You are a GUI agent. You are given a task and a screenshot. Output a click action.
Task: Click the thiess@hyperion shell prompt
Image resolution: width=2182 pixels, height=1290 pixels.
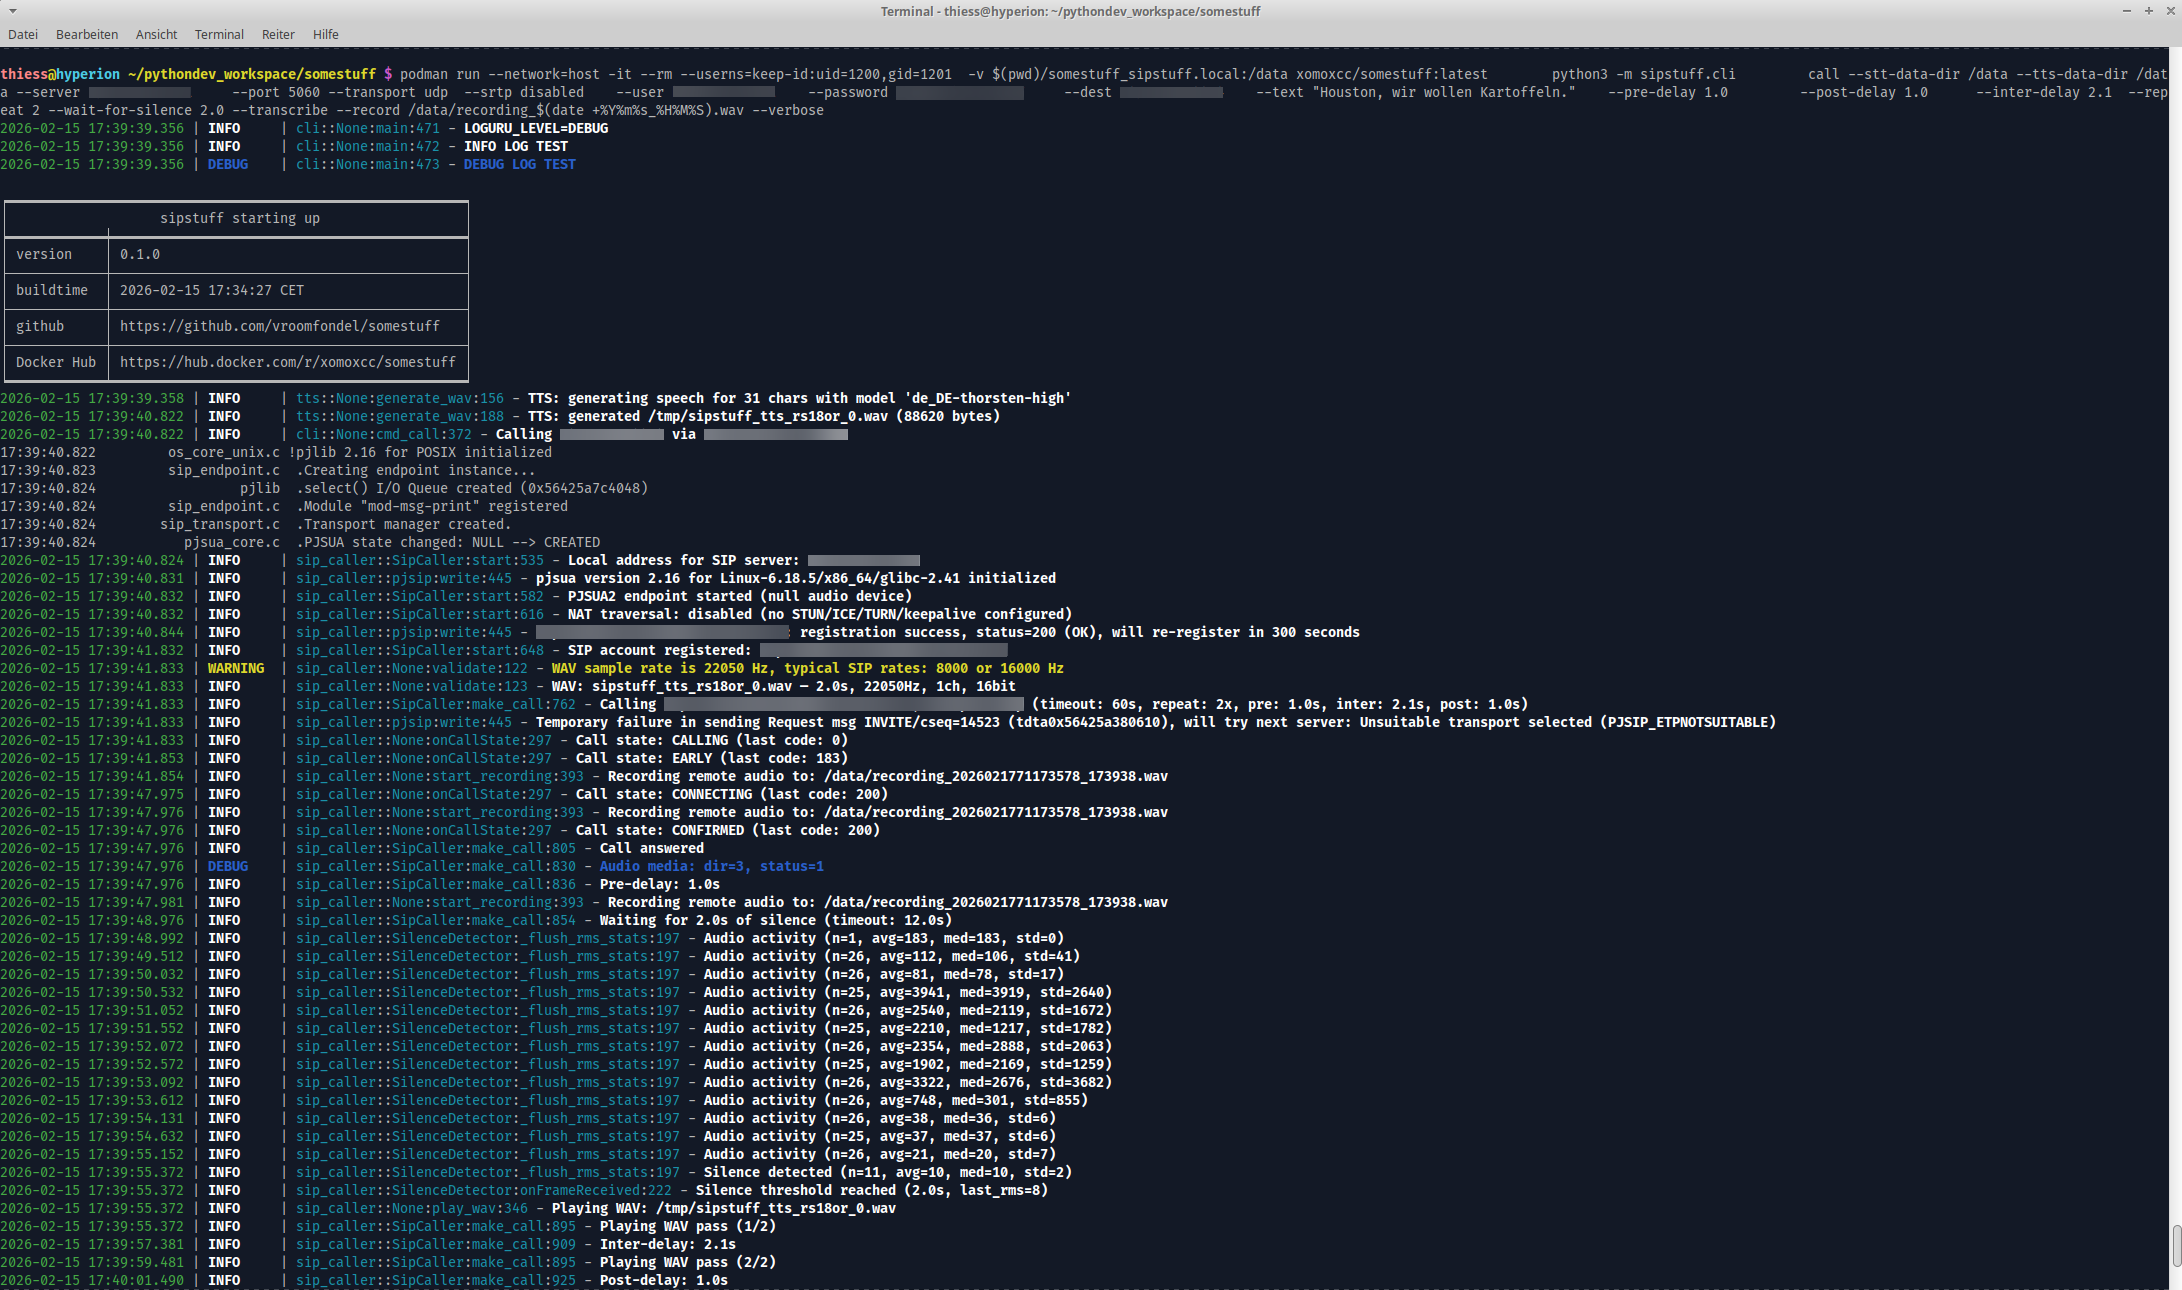point(60,74)
